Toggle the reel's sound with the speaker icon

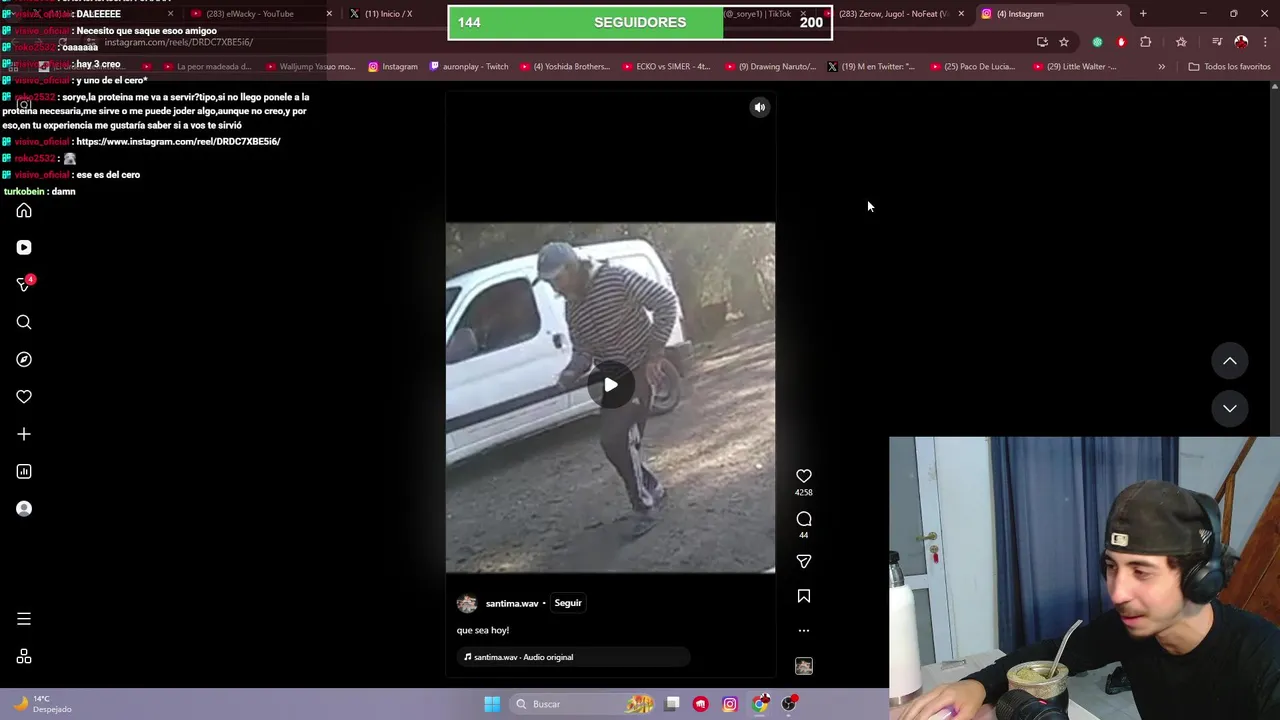point(760,107)
